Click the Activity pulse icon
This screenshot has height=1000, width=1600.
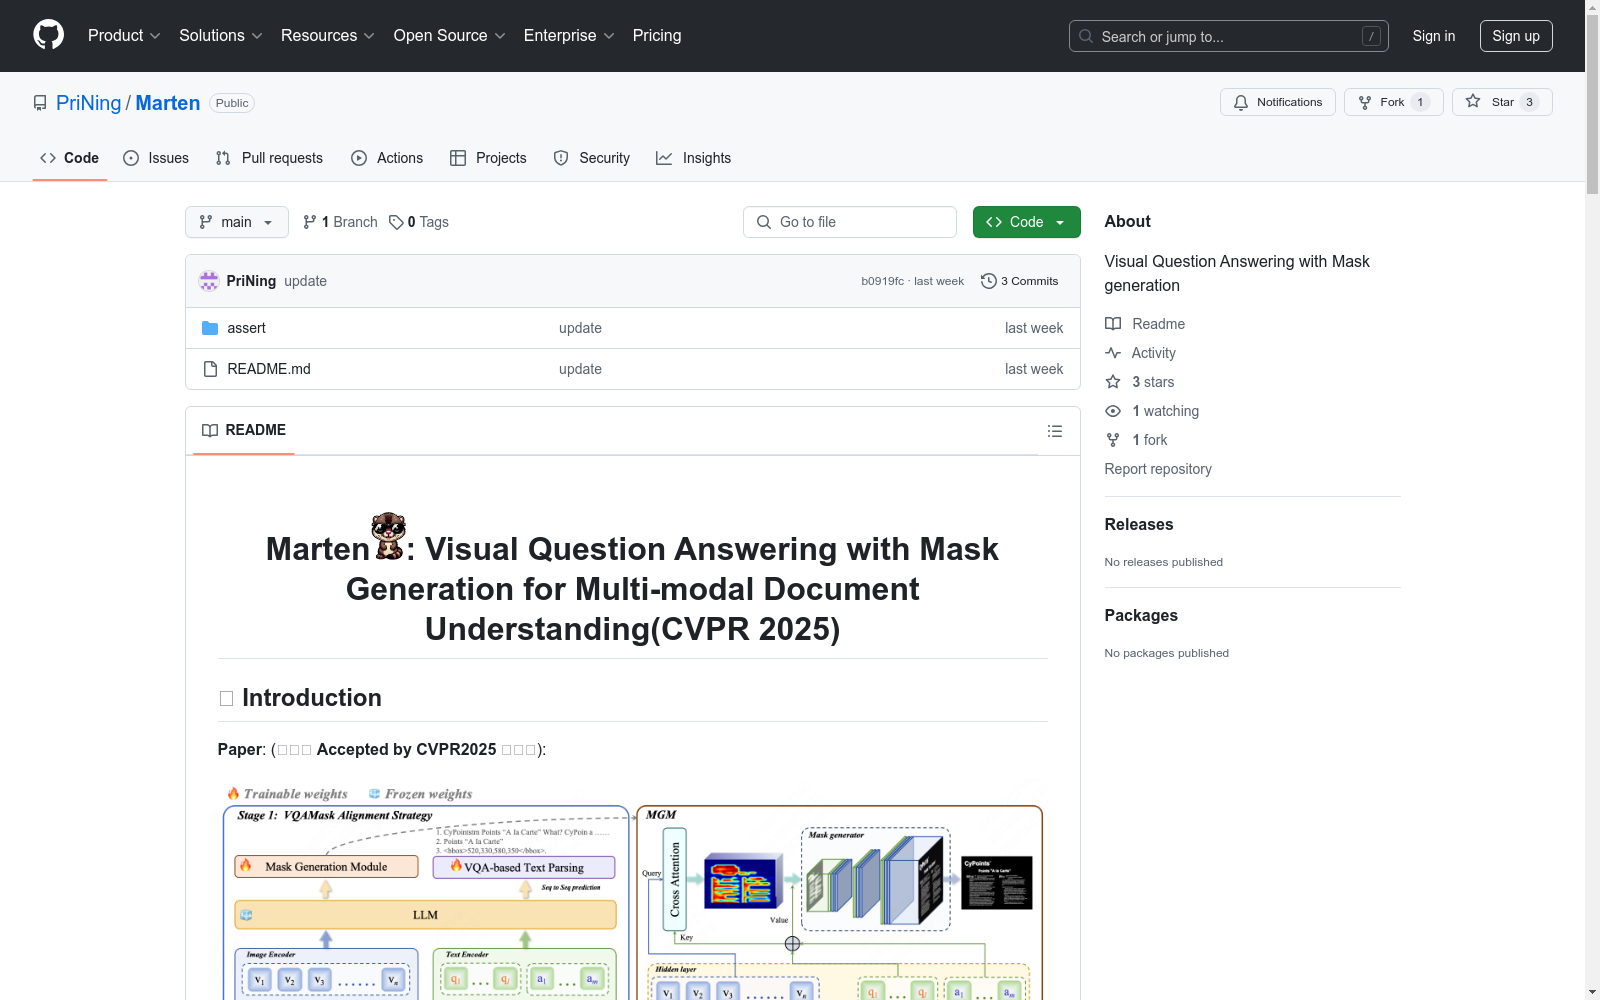tap(1113, 353)
